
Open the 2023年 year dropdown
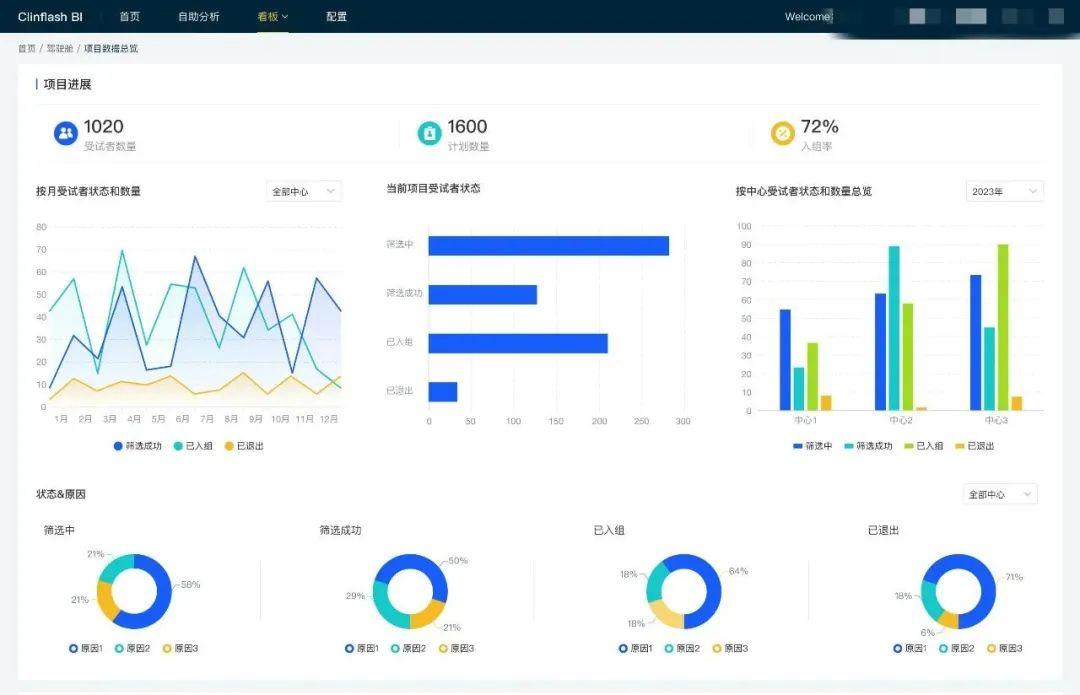pyautogui.click(x=1005, y=191)
